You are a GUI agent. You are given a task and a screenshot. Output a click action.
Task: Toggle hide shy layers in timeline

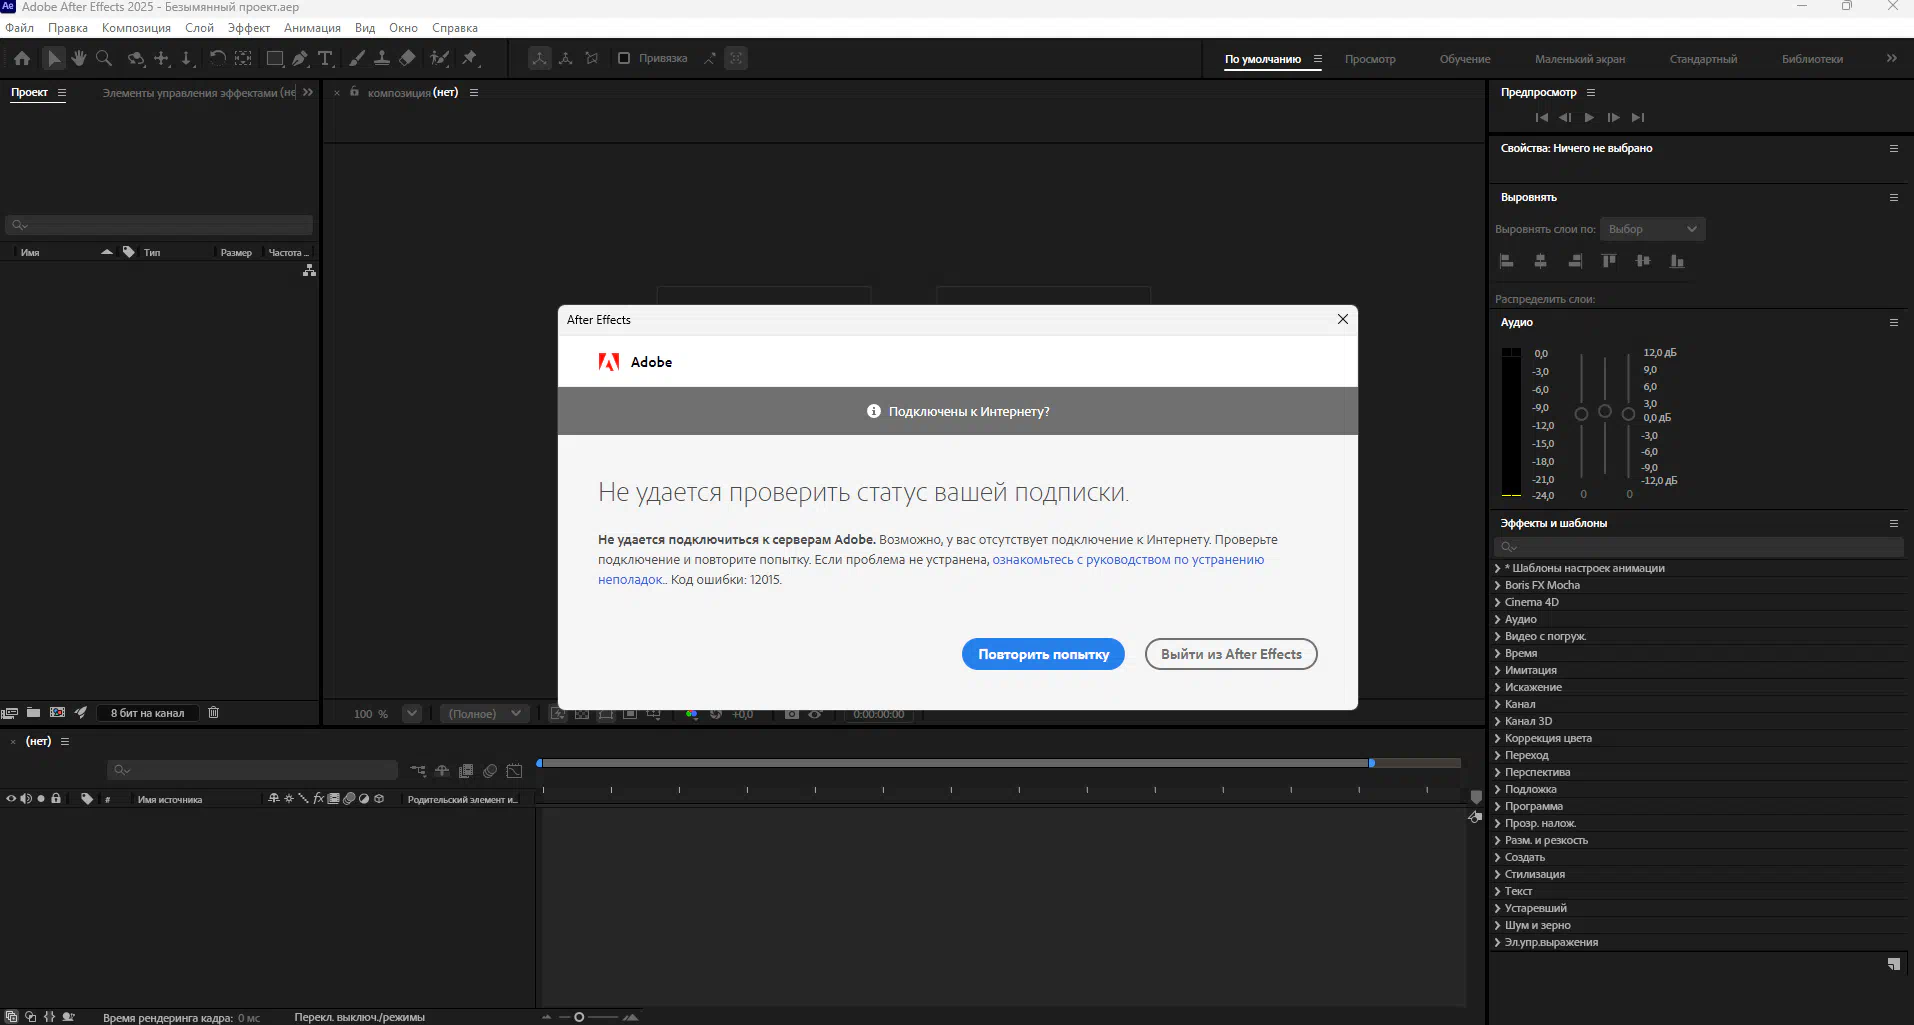point(442,771)
